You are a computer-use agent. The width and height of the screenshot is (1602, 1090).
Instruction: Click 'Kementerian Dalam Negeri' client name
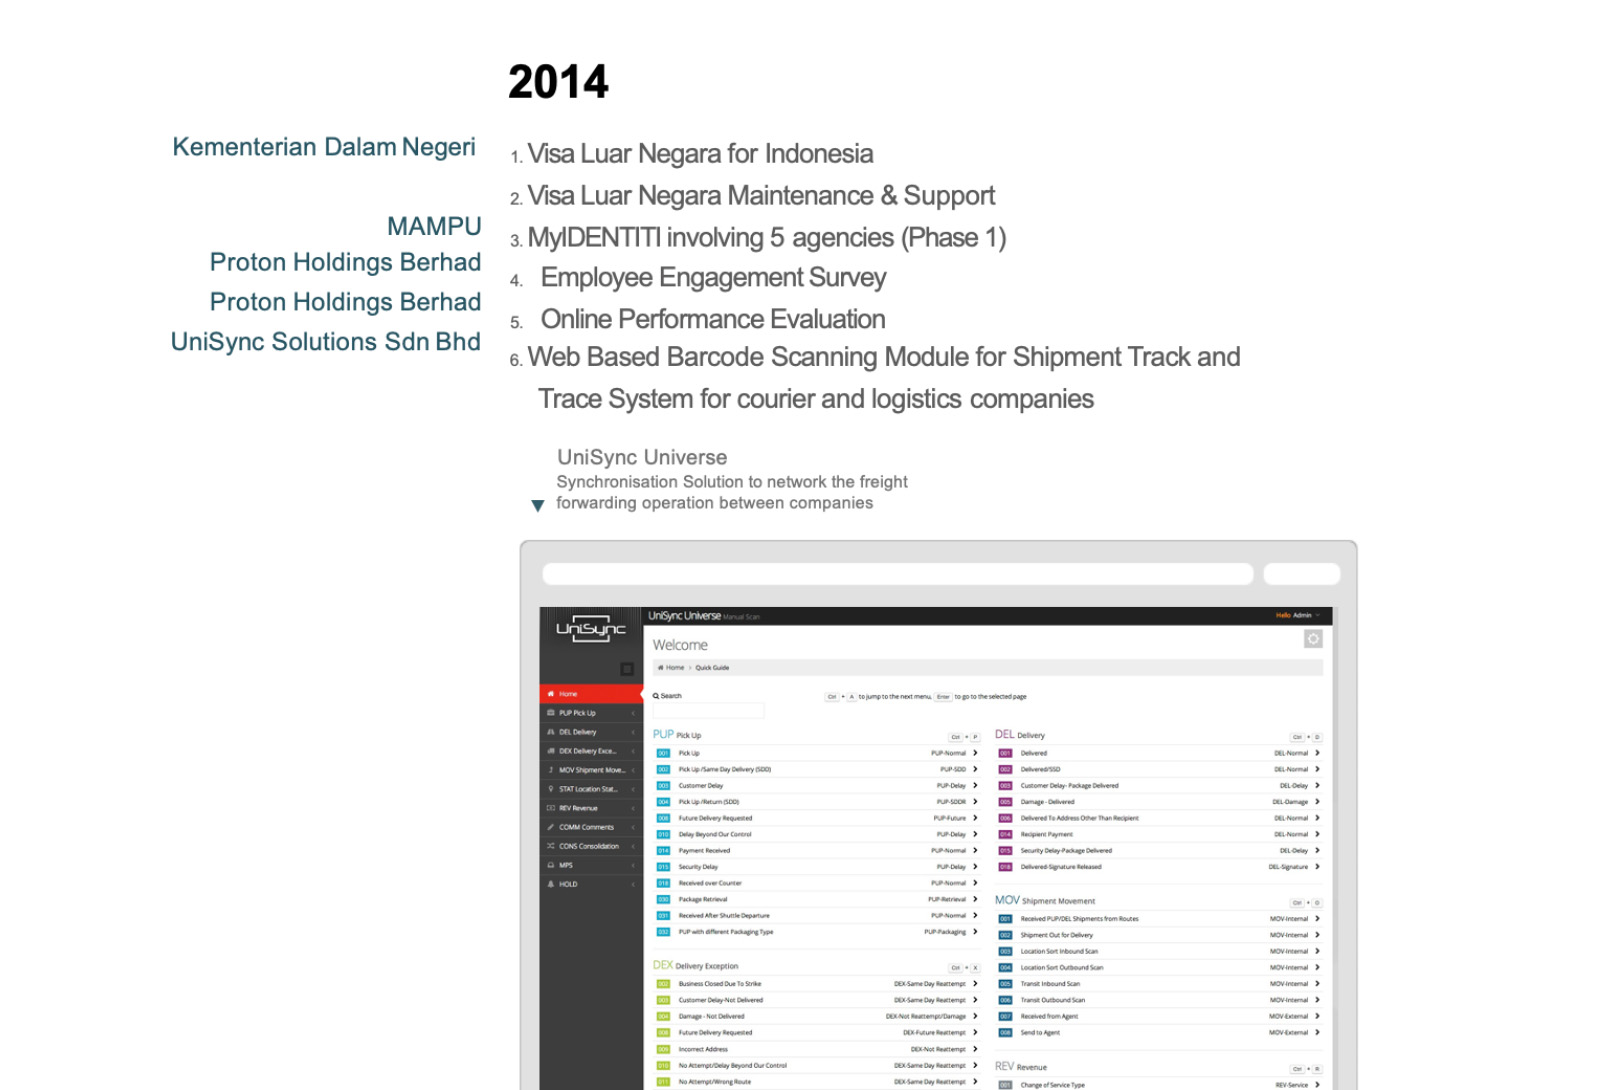click(x=324, y=147)
